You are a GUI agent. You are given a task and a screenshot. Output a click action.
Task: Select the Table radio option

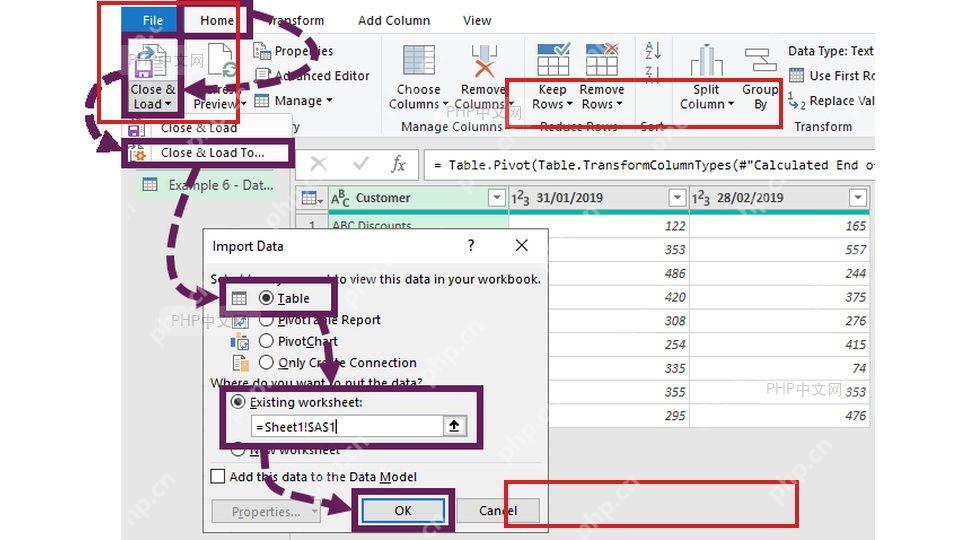(x=266, y=298)
